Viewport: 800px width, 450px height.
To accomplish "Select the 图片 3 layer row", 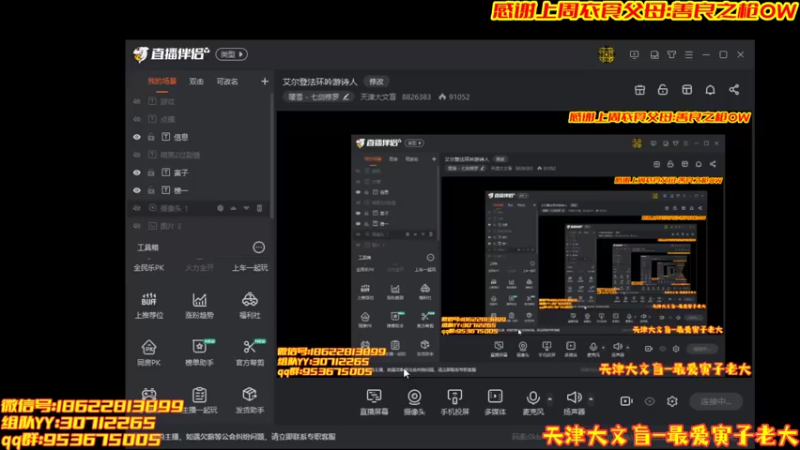I will tap(200, 226).
